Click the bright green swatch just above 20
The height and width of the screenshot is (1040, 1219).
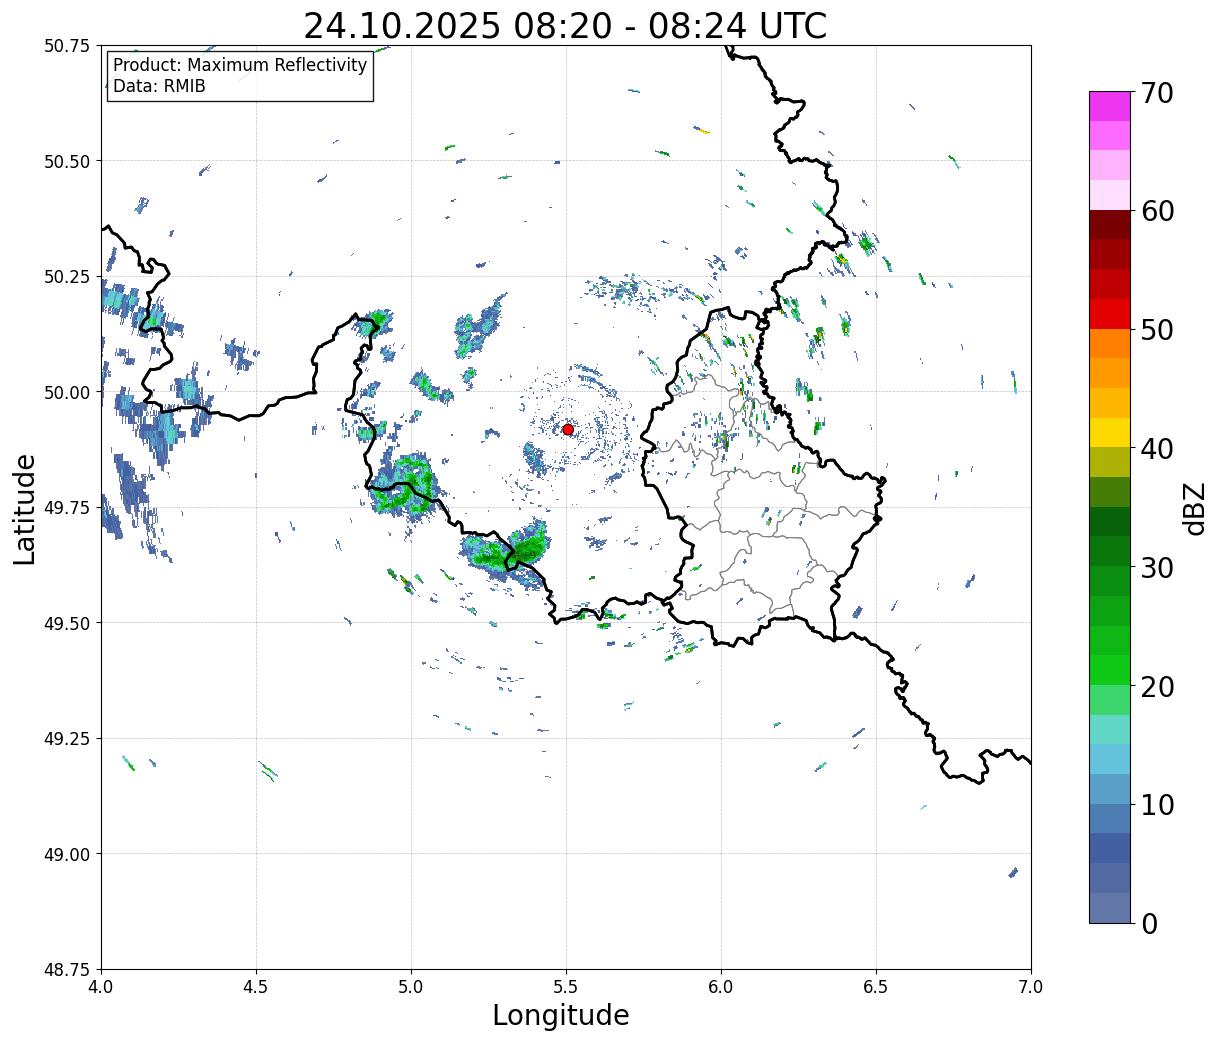[x=1110, y=670]
